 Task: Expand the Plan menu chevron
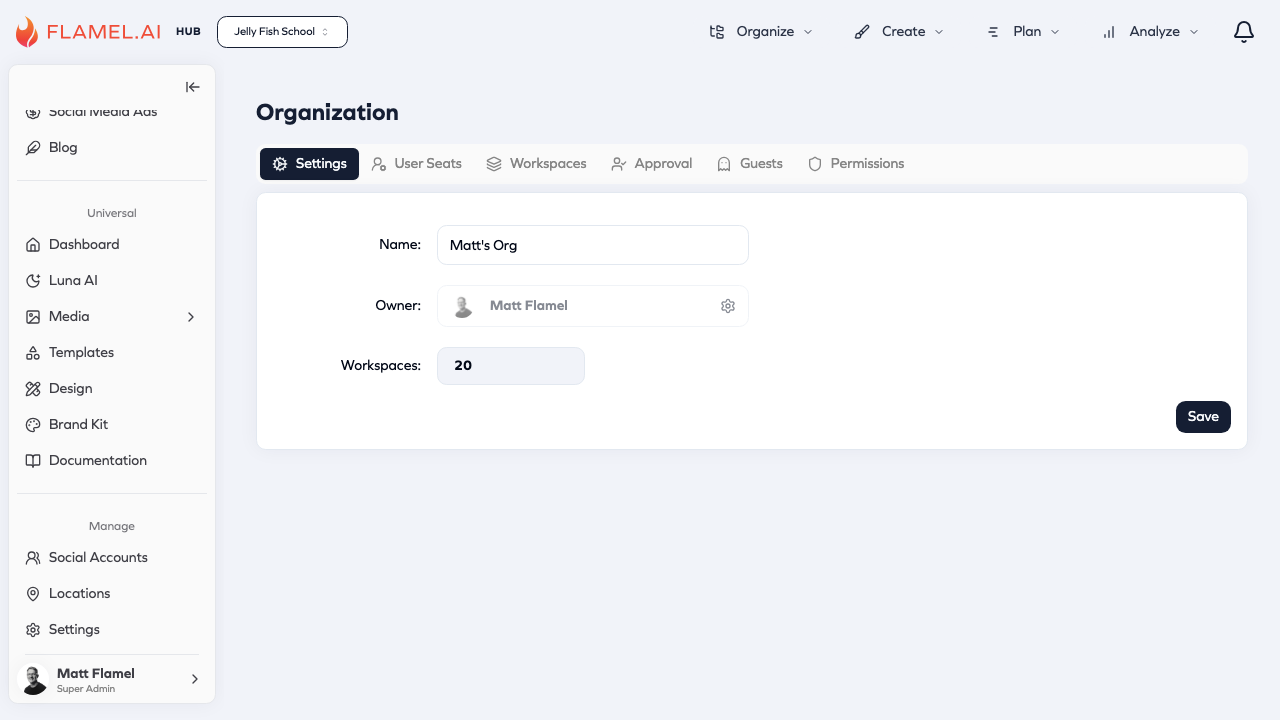pyautogui.click(x=1055, y=32)
